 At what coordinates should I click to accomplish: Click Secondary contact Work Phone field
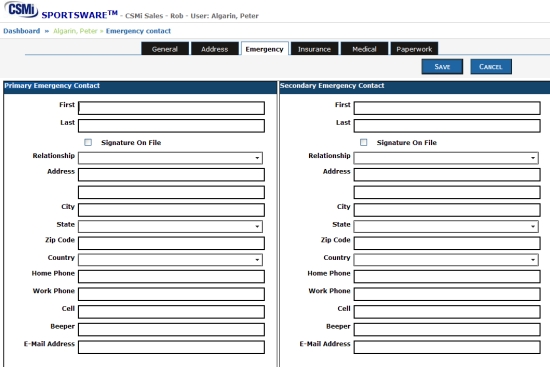447,294
